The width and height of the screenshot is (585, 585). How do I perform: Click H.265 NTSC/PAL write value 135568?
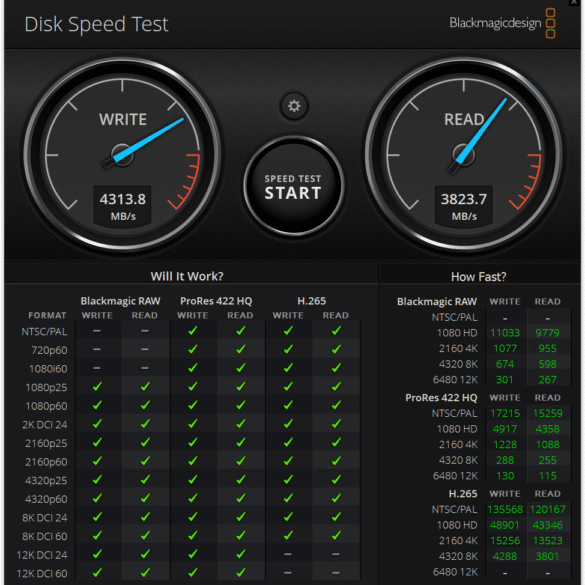pyautogui.click(x=505, y=509)
